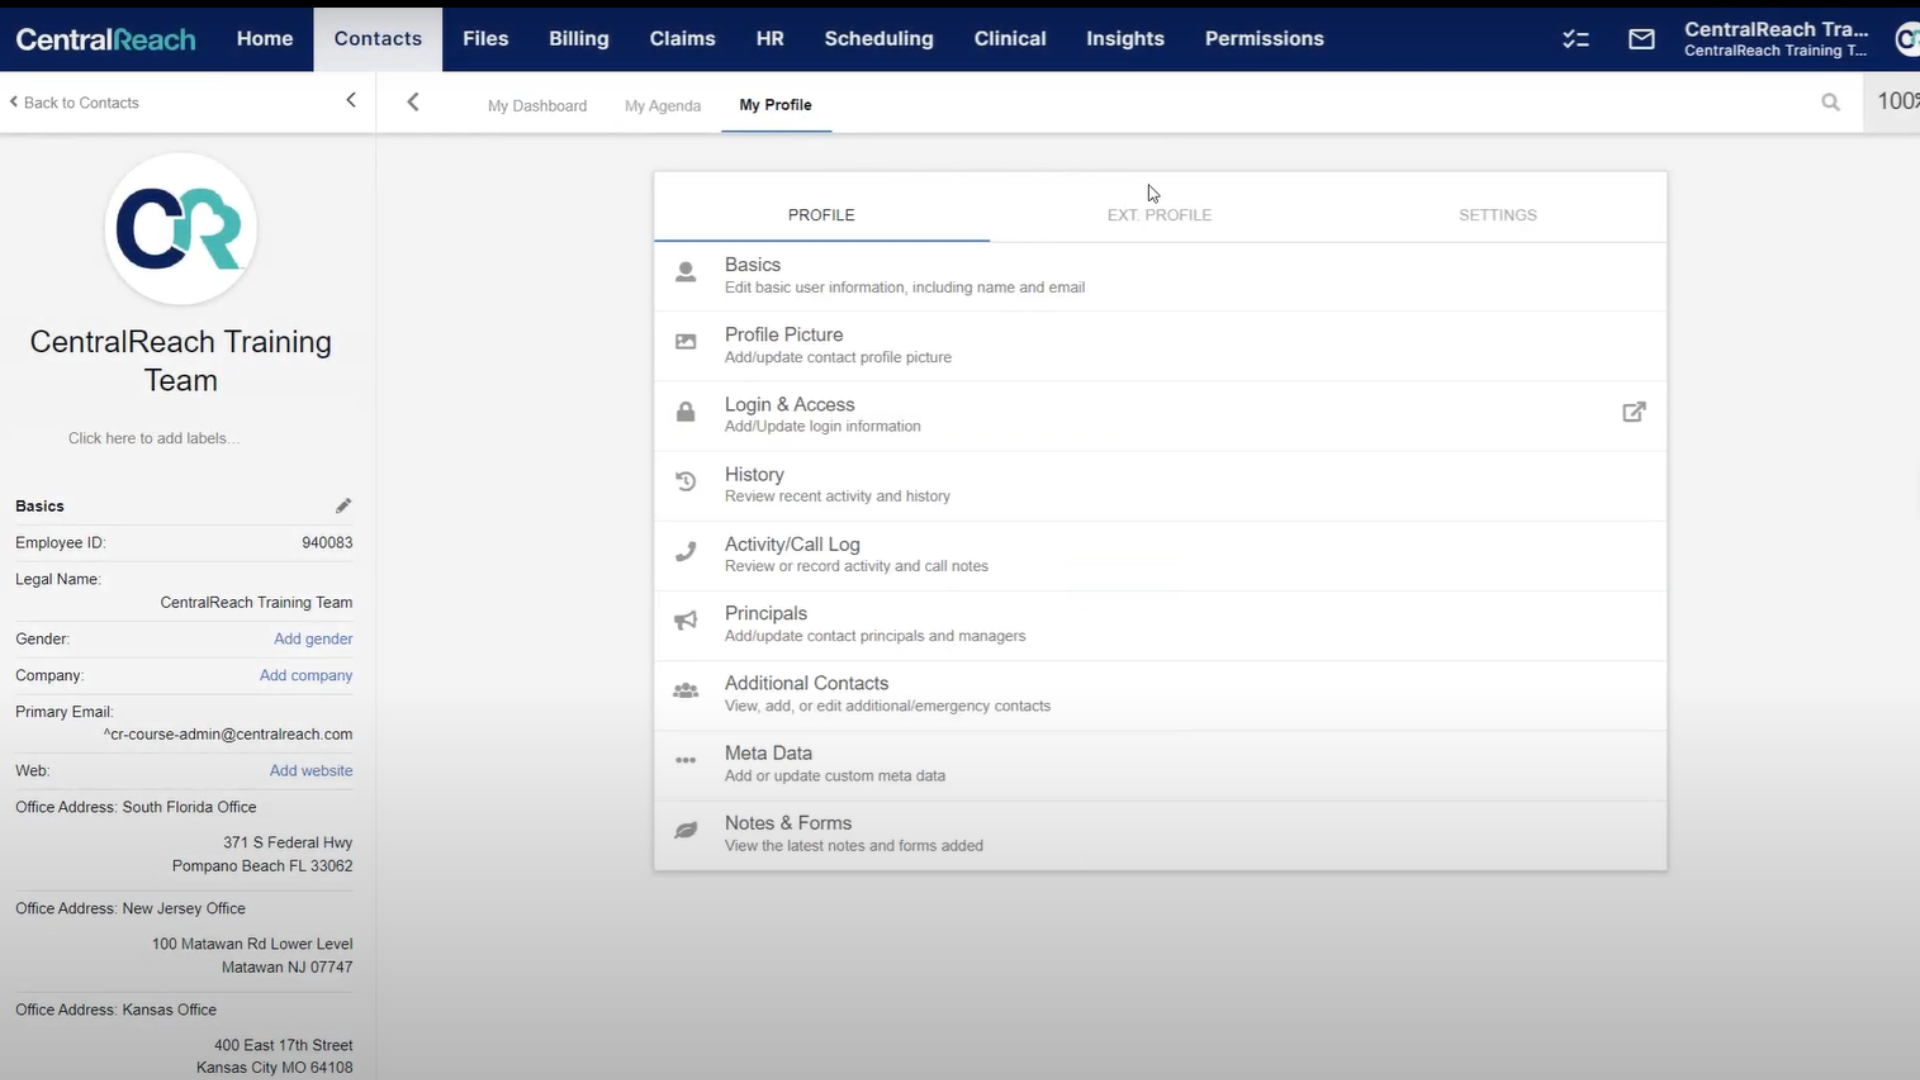Open the Clinical menu

click(x=1010, y=39)
